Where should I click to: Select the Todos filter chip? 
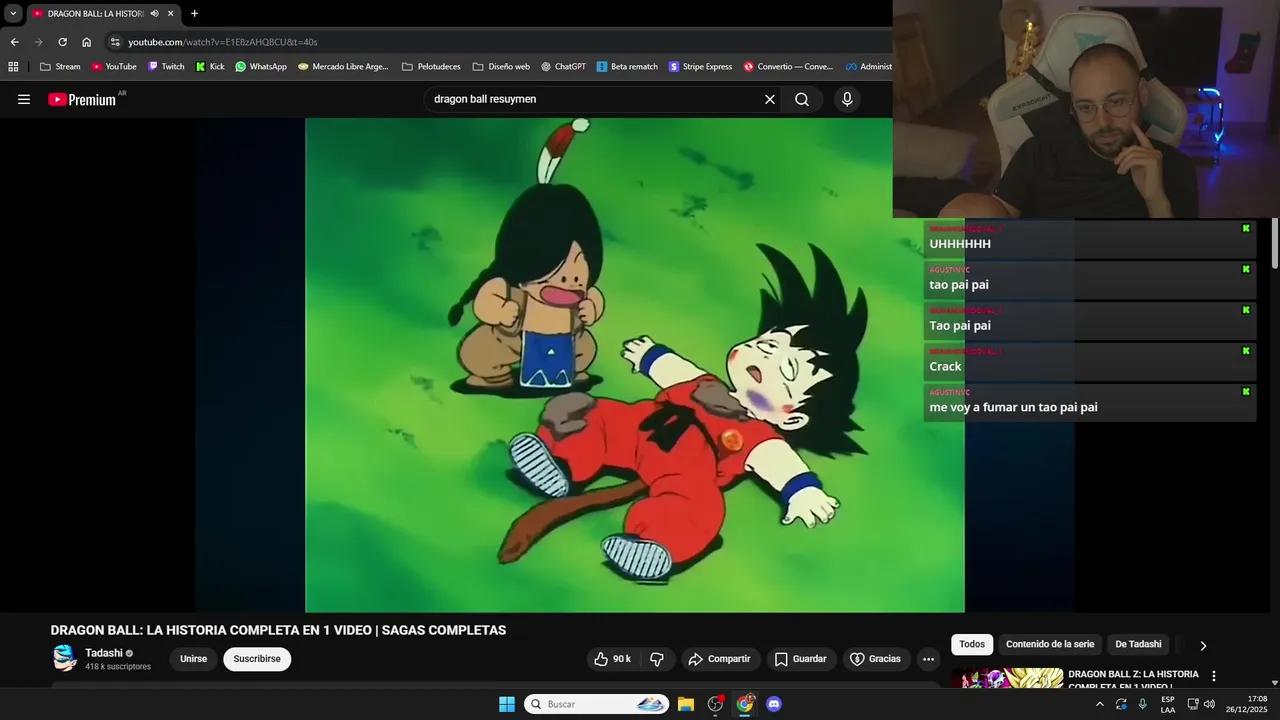972,645
